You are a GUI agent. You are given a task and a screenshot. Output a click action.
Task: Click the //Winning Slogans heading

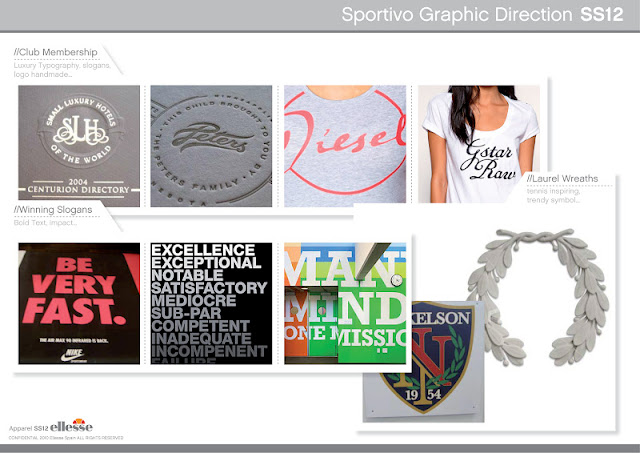point(53,210)
